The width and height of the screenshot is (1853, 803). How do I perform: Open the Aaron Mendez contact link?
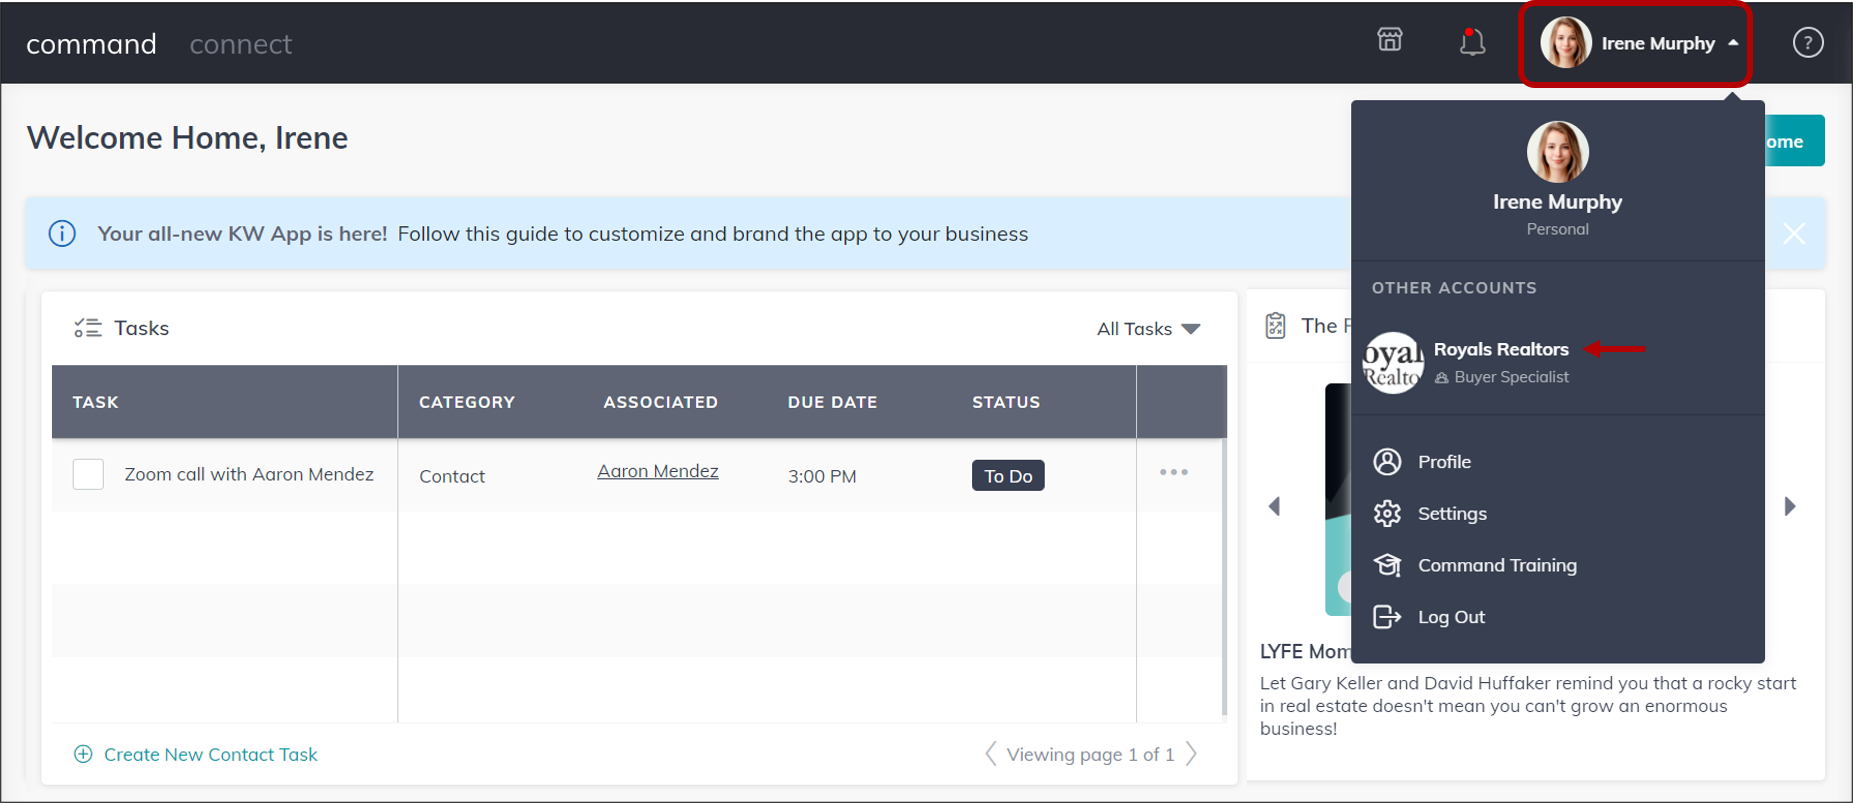click(x=657, y=471)
